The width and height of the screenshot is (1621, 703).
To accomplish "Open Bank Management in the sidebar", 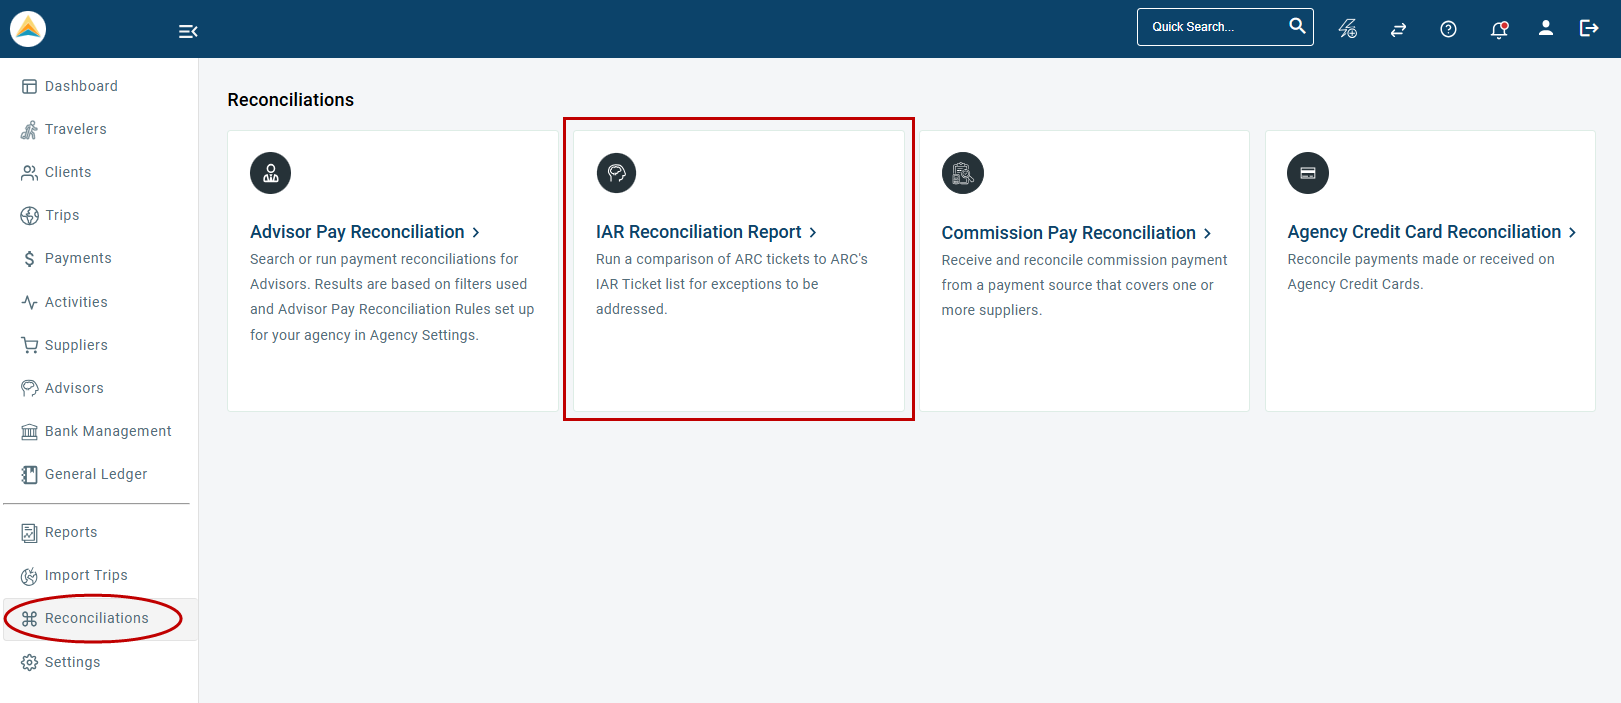I will 108,431.
